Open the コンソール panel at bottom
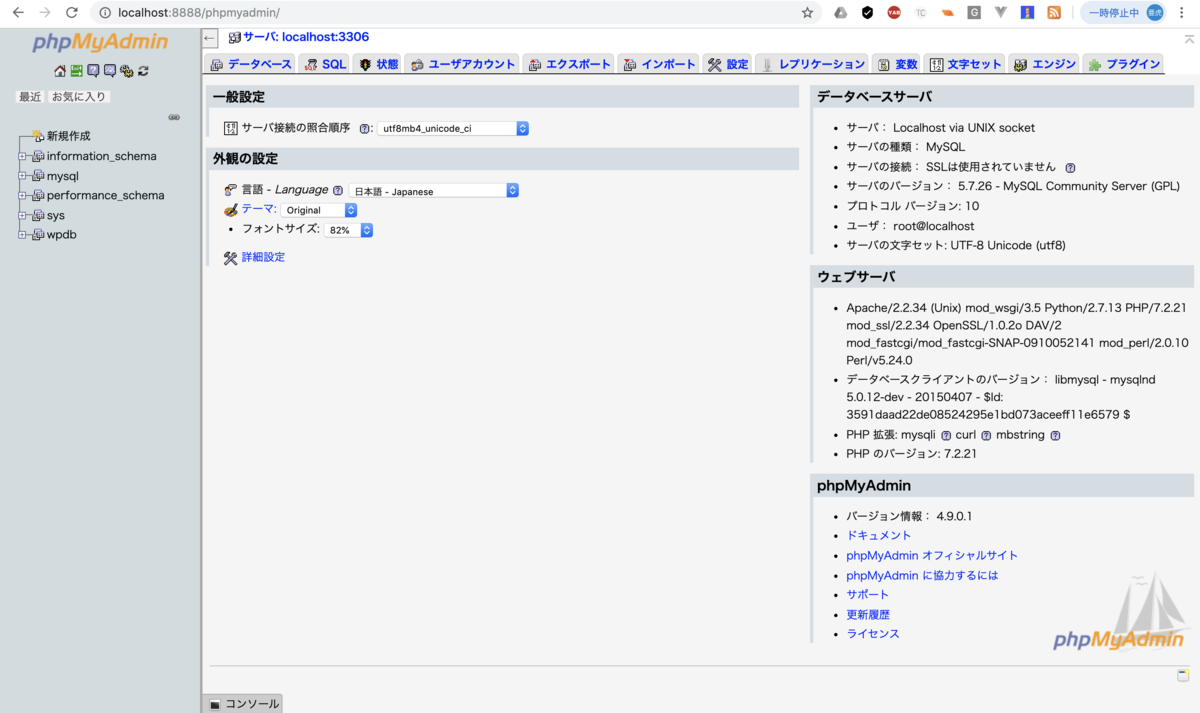Screen dimensions: 1200x713 point(242,703)
